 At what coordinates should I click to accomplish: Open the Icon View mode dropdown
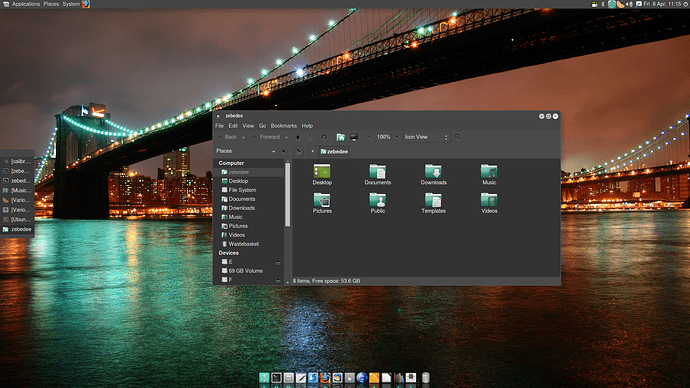(x=426, y=137)
